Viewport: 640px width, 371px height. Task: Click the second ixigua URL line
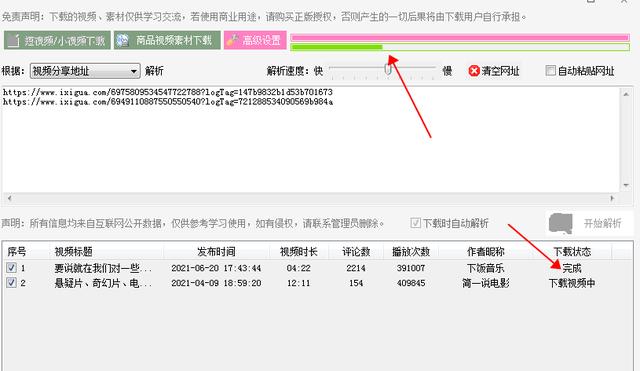168,102
